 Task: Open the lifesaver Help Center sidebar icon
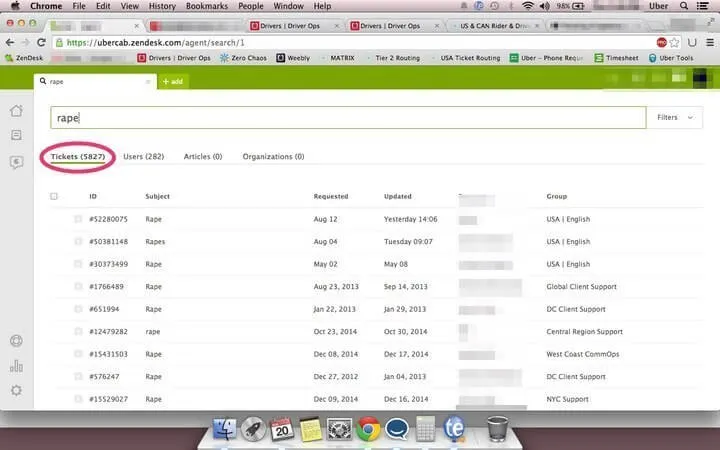point(15,341)
